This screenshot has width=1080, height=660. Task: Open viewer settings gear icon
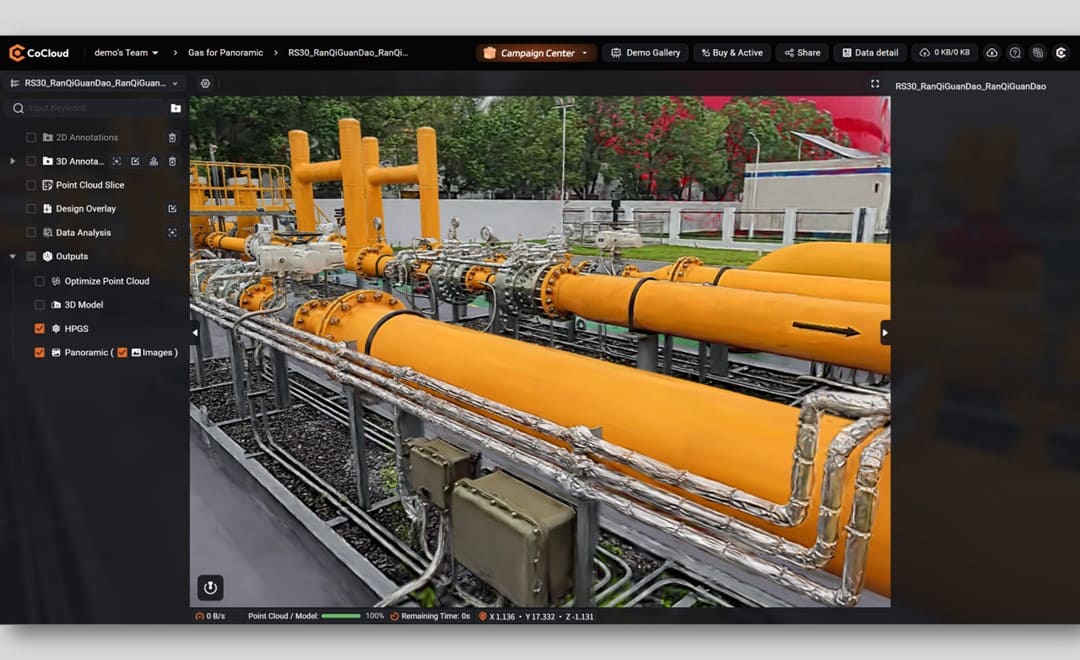click(x=205, y=83)
